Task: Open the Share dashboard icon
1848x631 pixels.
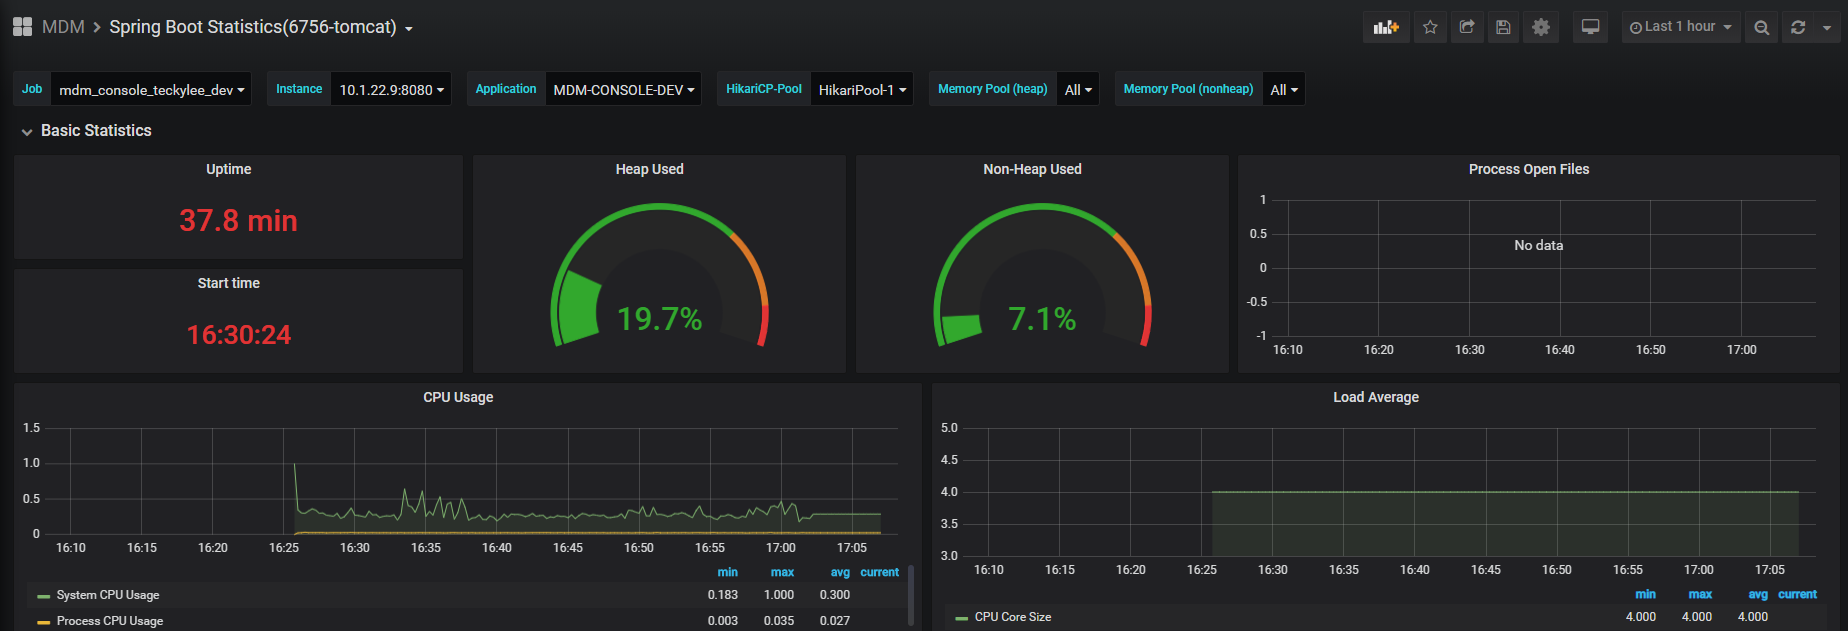Action: (1467, 27)
